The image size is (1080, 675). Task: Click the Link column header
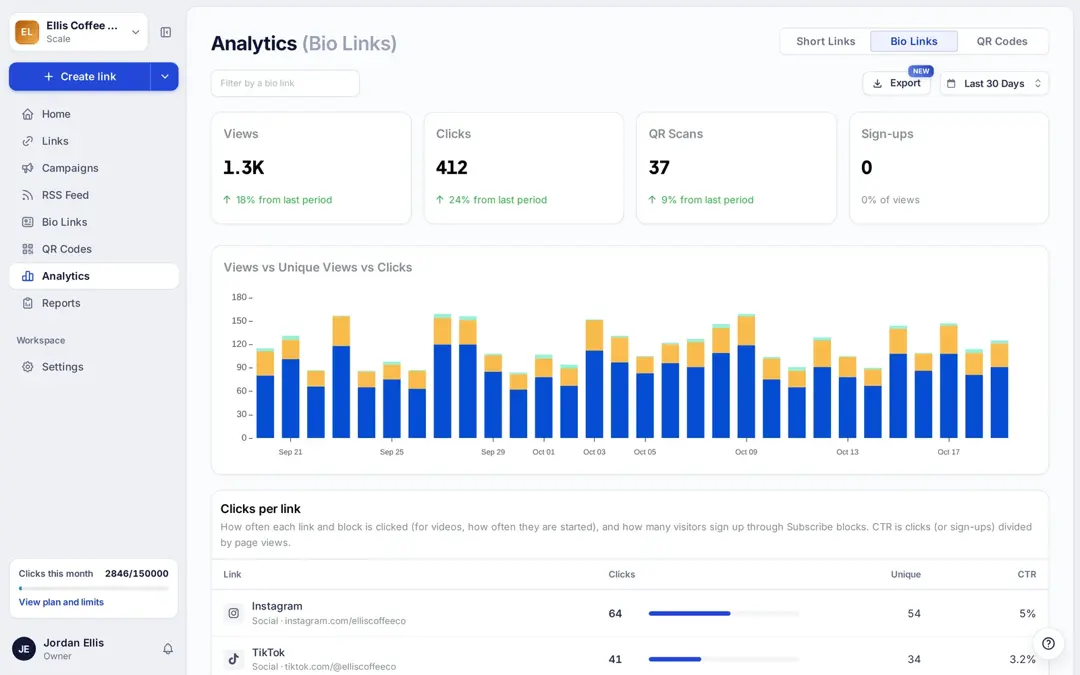point(232,574)
